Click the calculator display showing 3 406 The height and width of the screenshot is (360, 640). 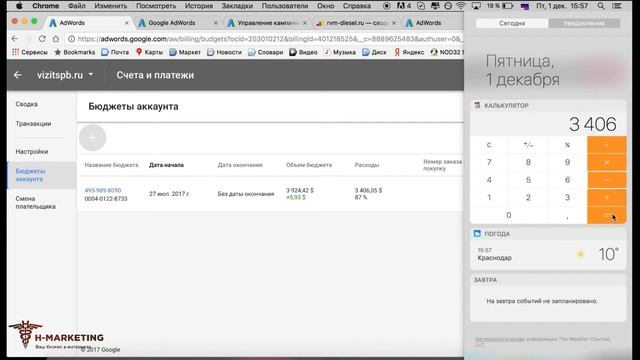point(548,124)
